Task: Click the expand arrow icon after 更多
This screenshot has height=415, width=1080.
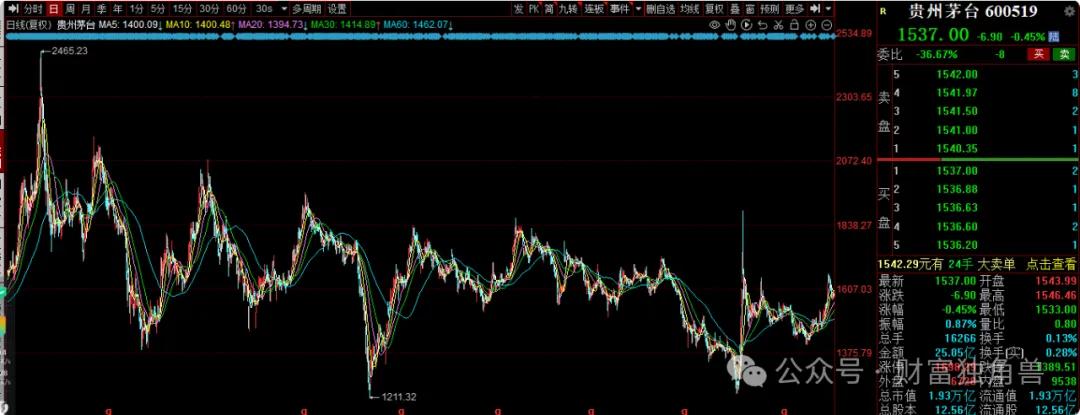Action: coord(815,9)
